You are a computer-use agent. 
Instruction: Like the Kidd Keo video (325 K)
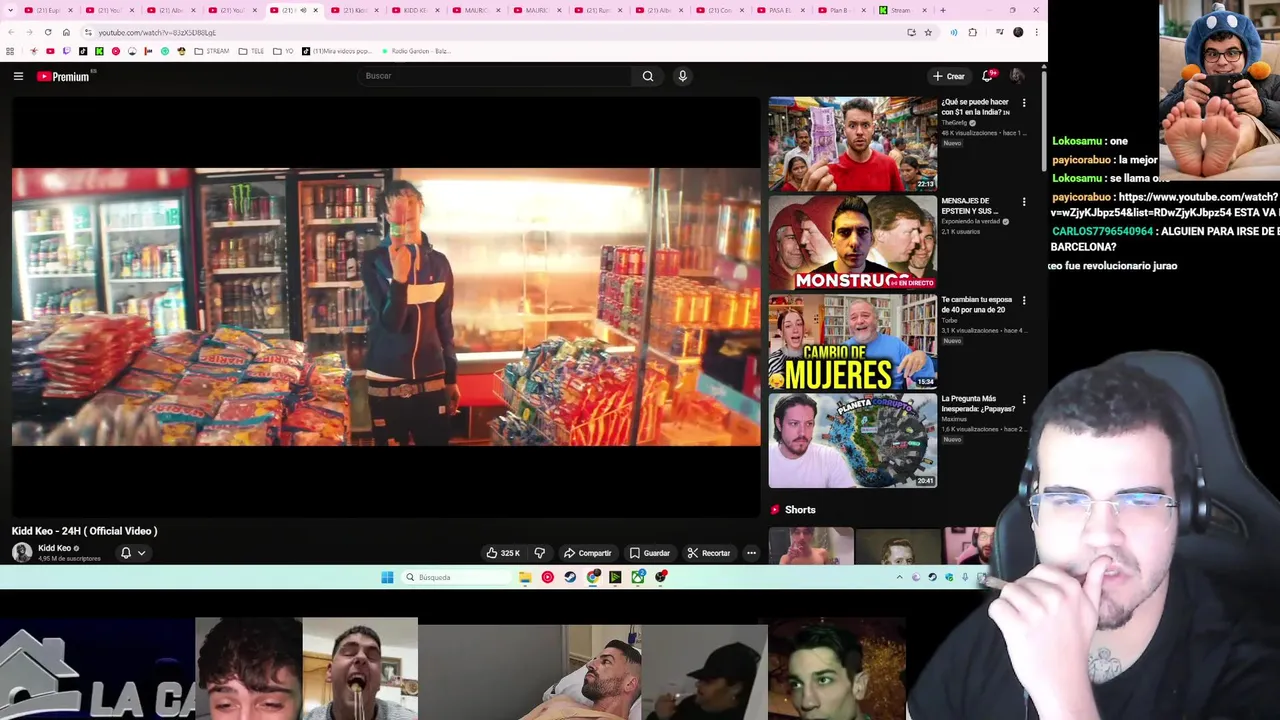pyautogui.click(x=503, y=553)
